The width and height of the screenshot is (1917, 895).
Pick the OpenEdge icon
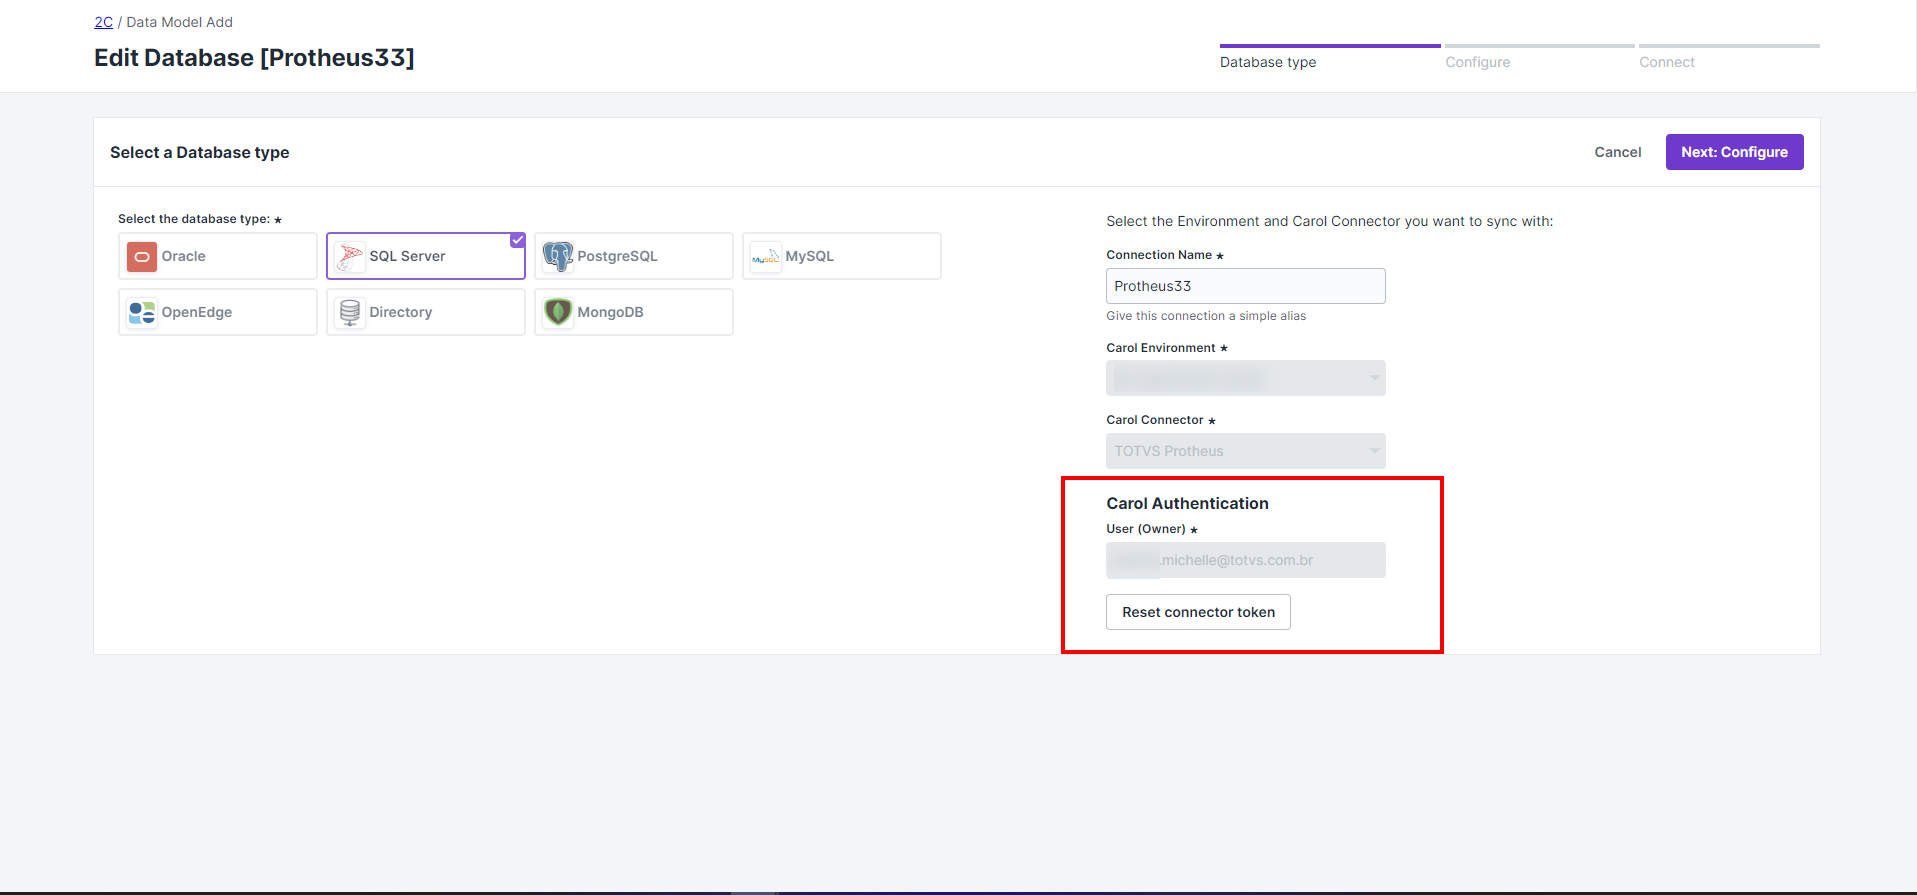pyautogui.click(x=142, y=313)
